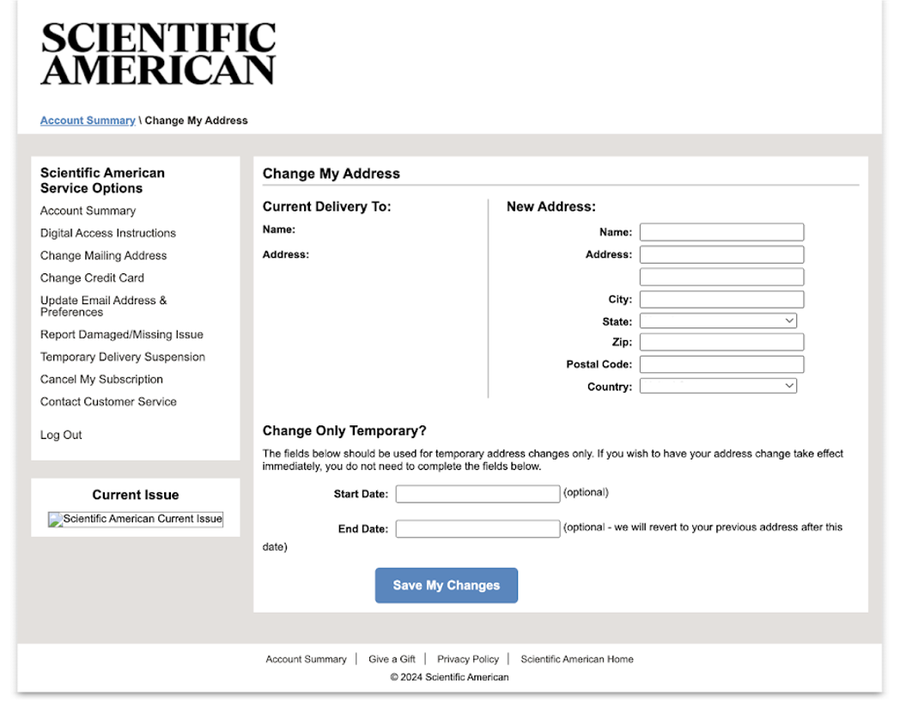Screen dimensions: 900x708
Task: Open Account Summary from the breadcrumb
Action: point(87,120)
